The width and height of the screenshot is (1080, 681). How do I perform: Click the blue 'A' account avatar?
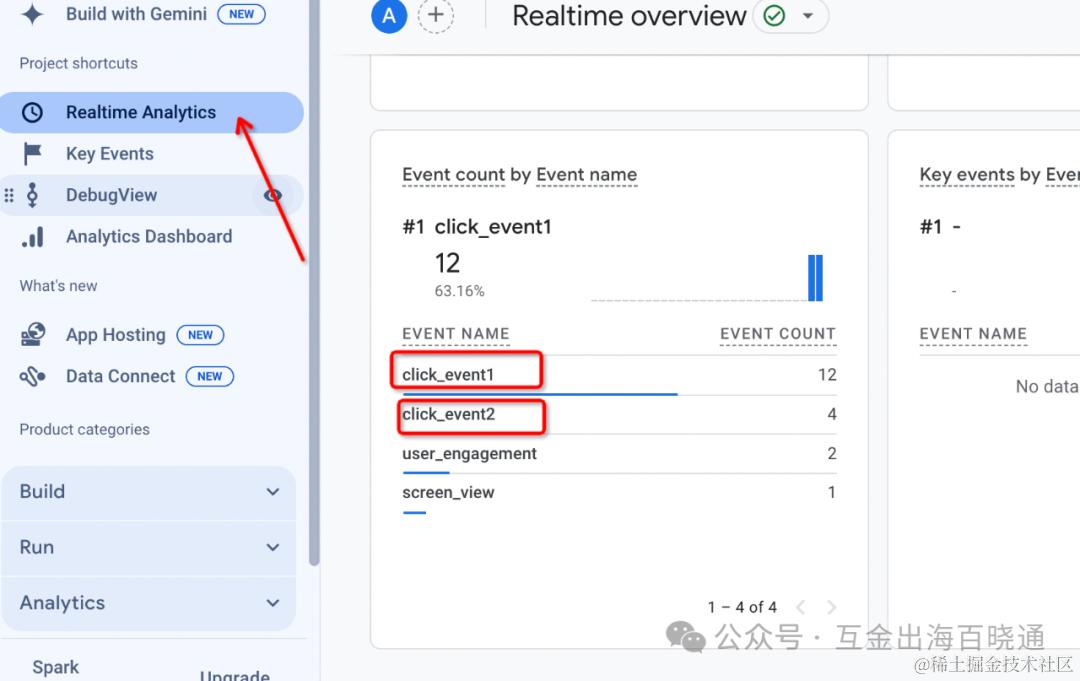coord(389,15)
